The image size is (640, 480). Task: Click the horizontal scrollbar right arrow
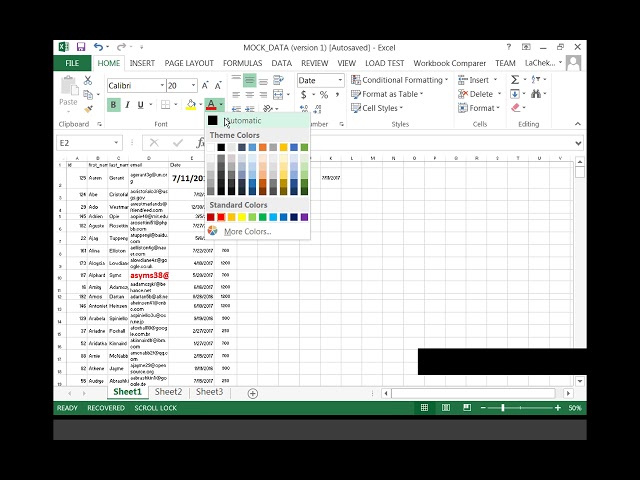tap(568, 393)
